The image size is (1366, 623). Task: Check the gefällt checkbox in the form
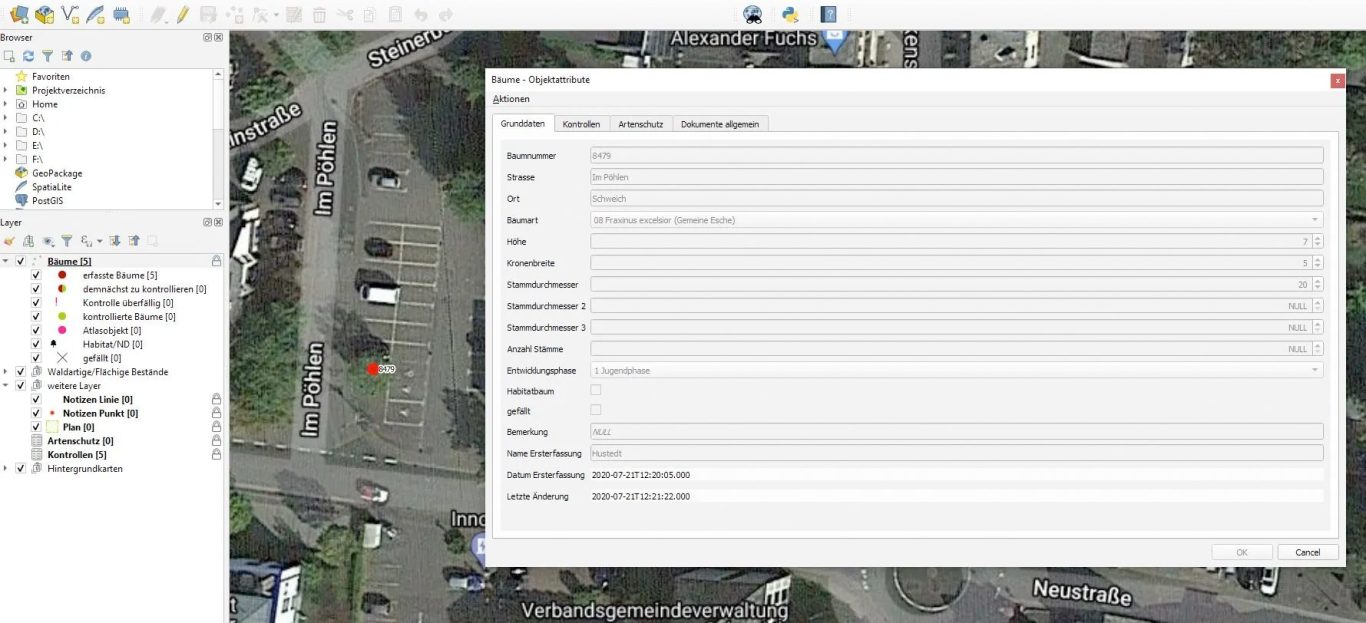tap(596, 410)
